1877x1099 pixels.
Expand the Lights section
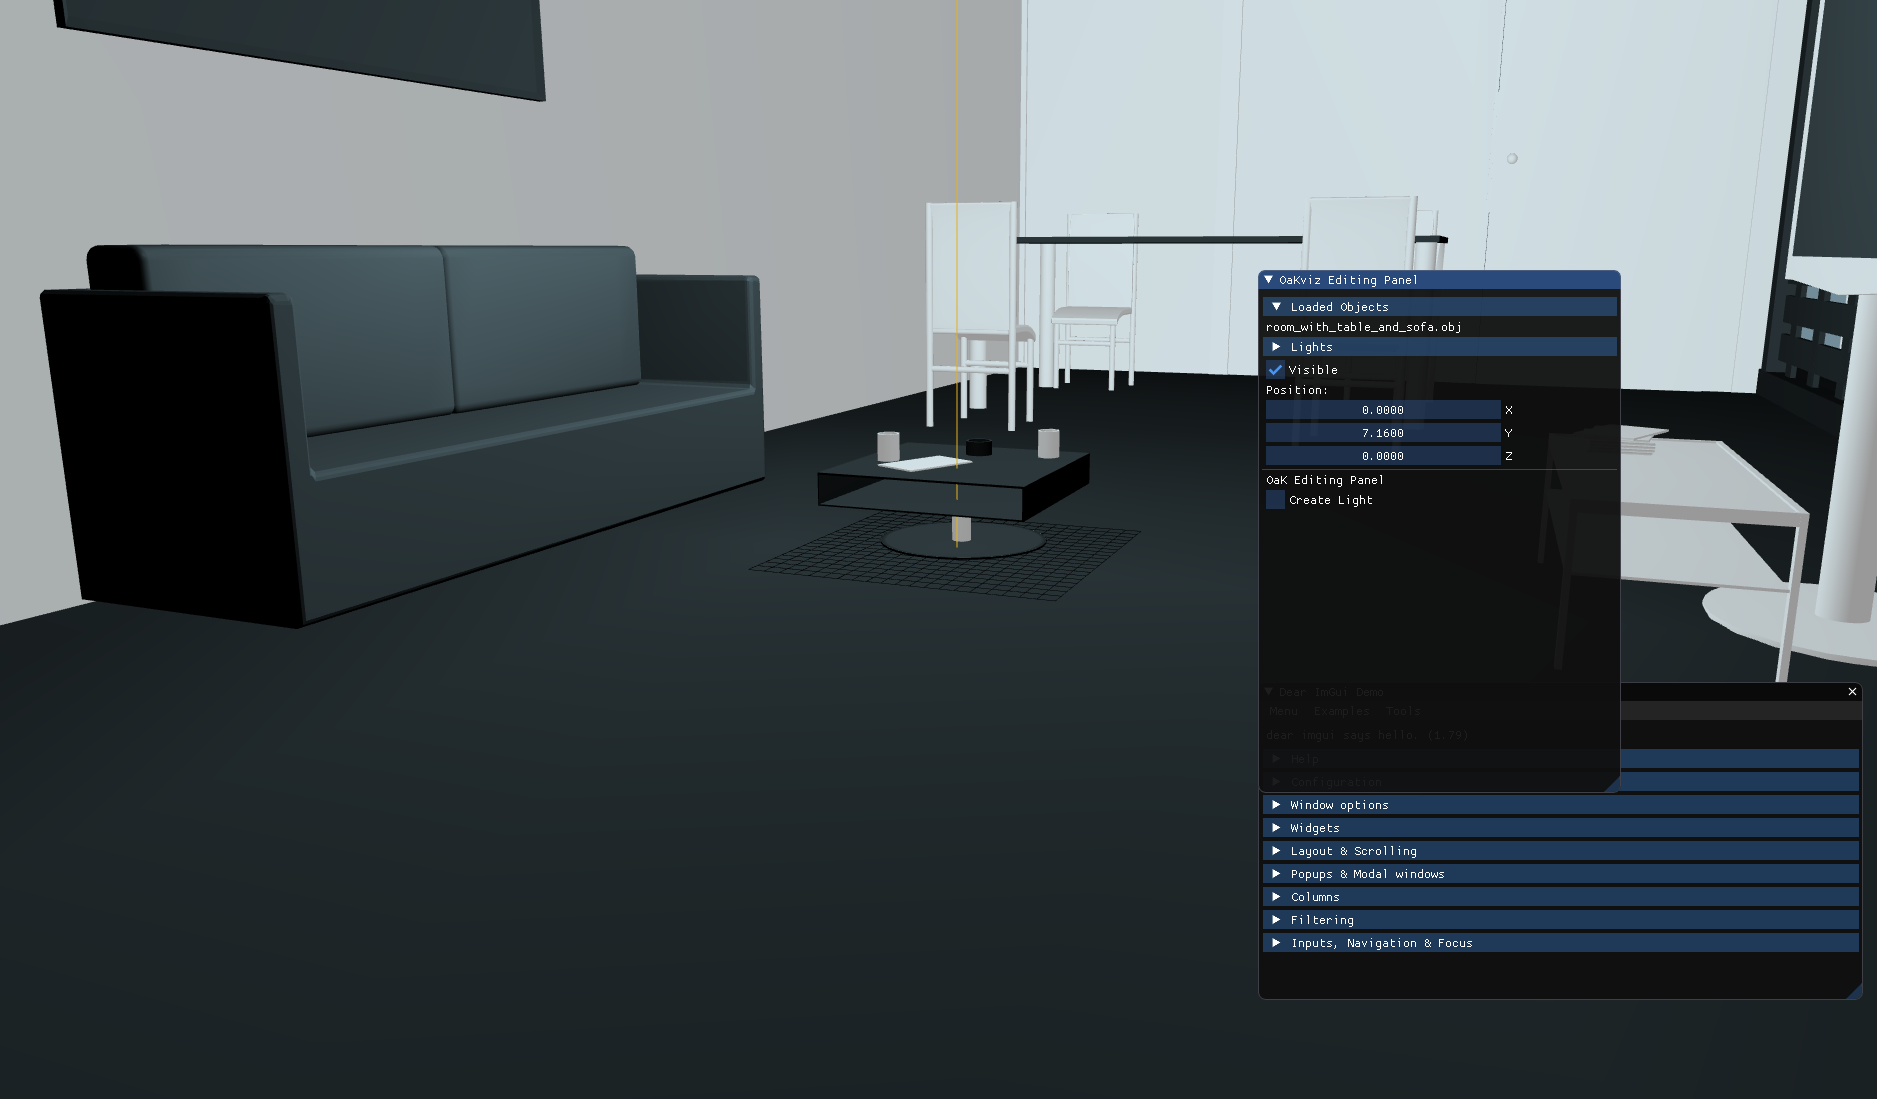1277,347
